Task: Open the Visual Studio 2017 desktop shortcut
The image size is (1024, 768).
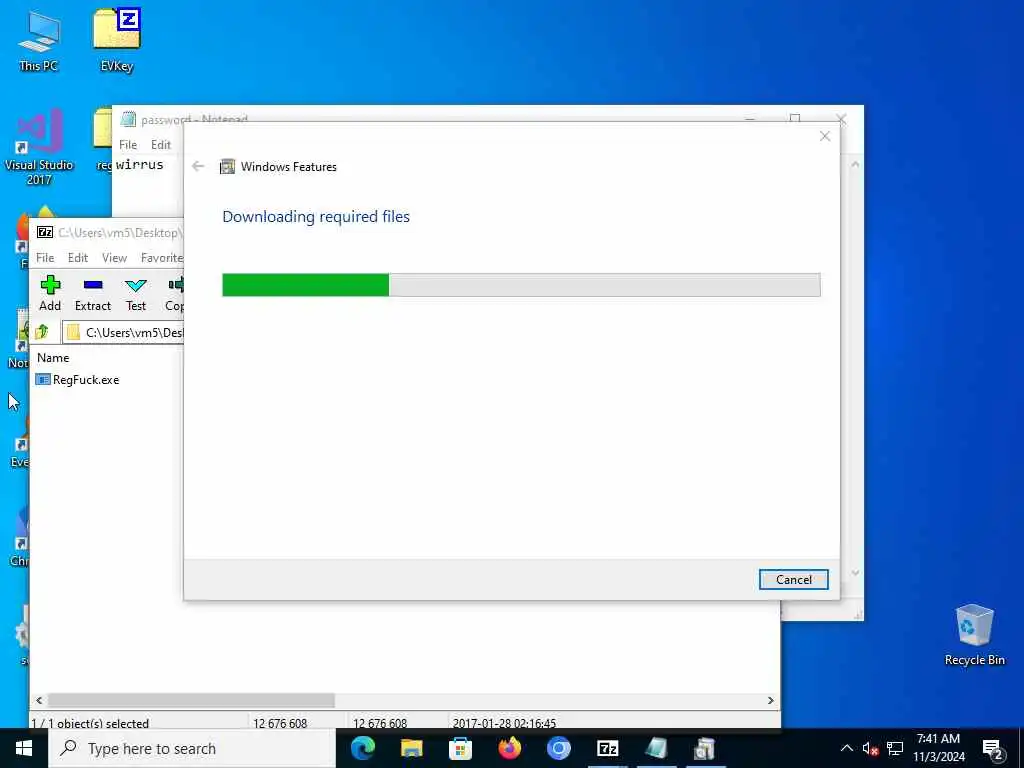Action: (39, 148)
